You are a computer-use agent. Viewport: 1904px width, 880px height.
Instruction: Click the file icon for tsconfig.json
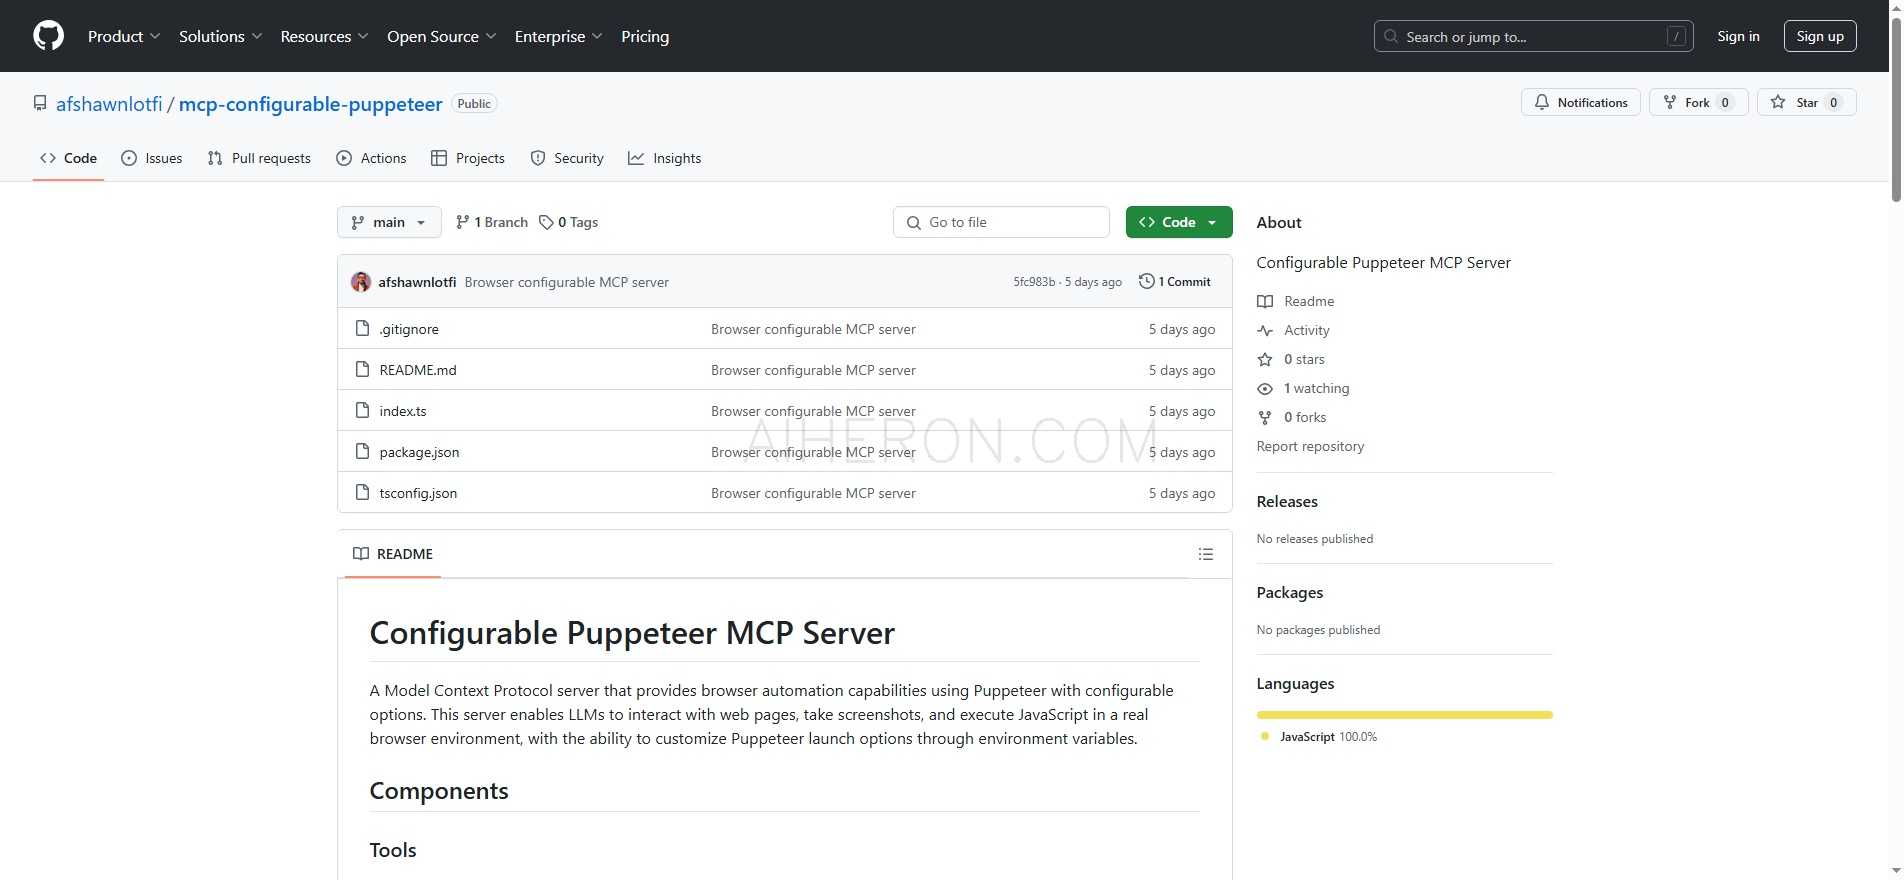pyautogui.click(x=363, y=492)
